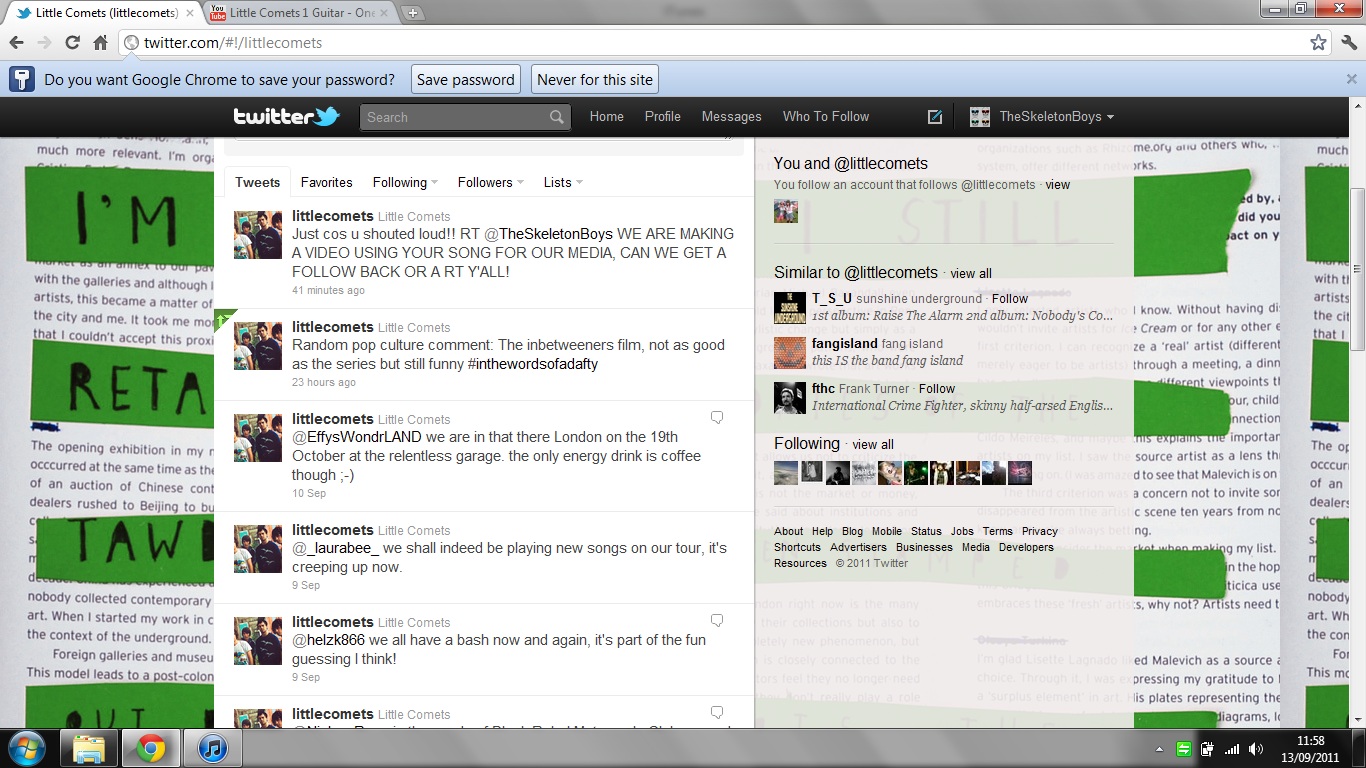Click view link under You and @littlecomets
Screen dimensions: 1366x768
[1057, 184]
